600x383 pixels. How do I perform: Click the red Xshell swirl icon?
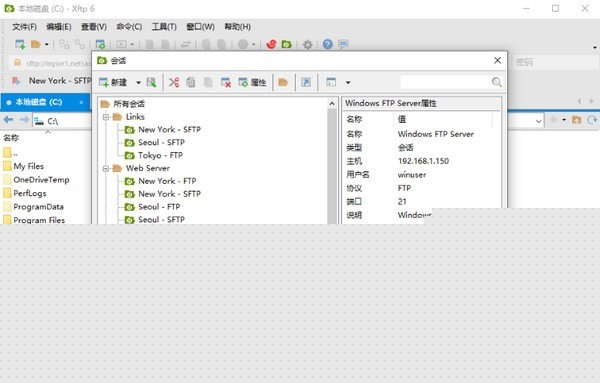tap(271, 44)
